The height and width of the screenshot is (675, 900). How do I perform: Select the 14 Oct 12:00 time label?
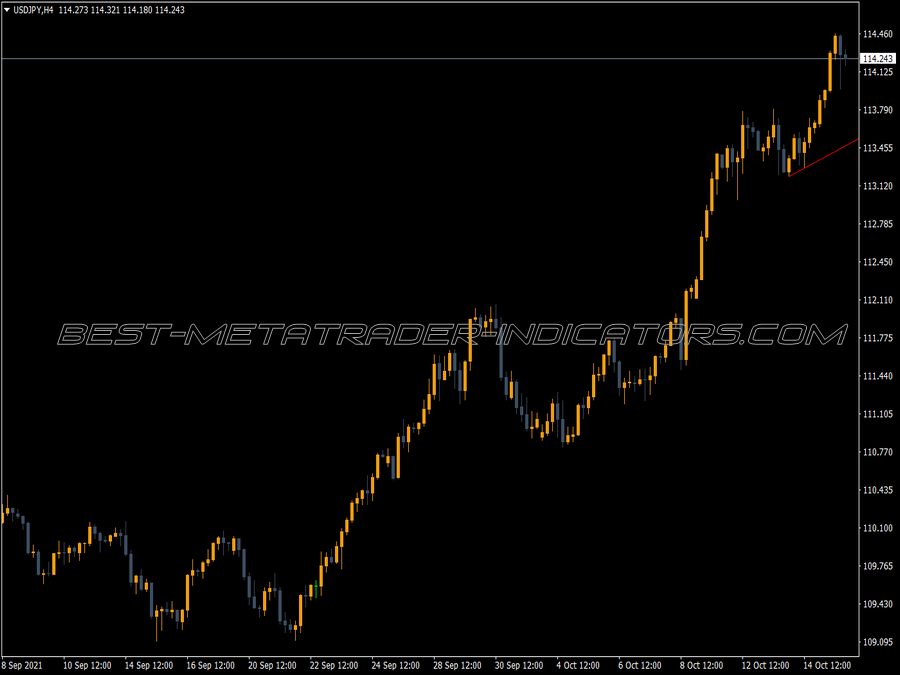click(x=827, y=665)
